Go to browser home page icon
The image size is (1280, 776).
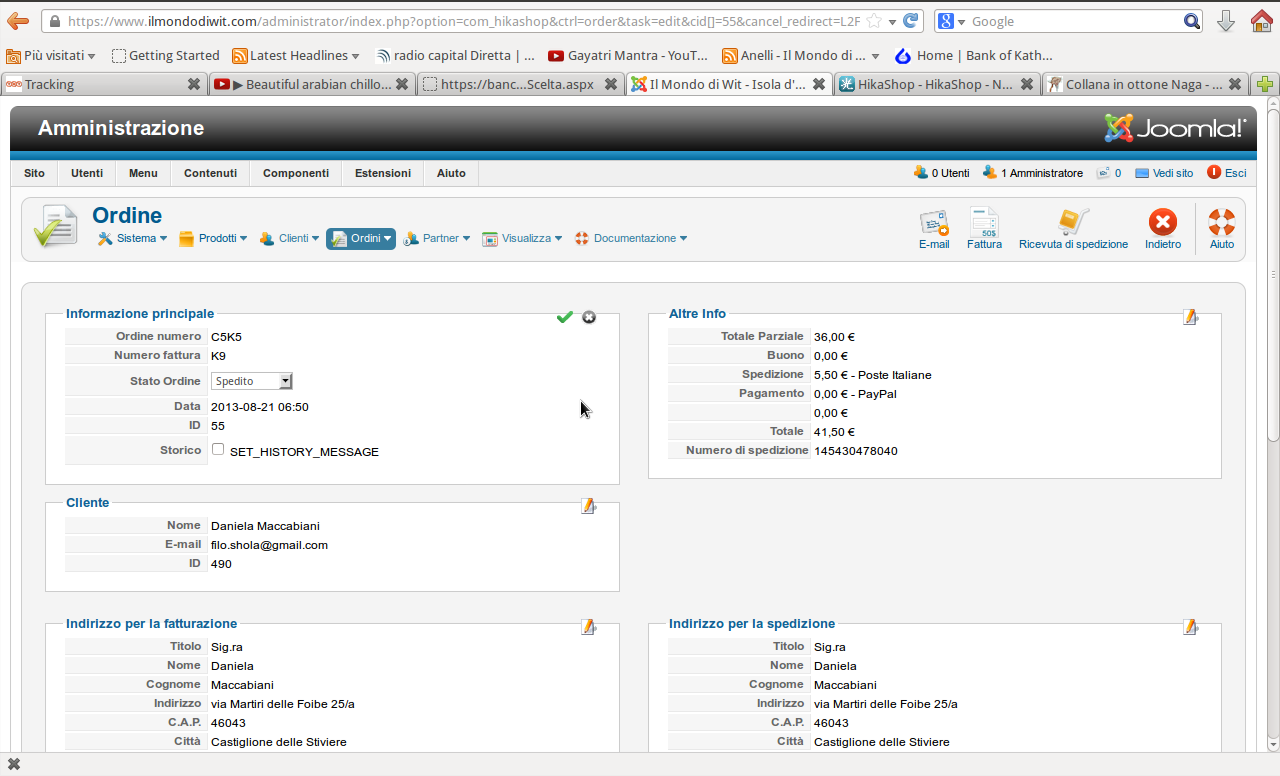pyautogui.click(x=1261, y=21)
